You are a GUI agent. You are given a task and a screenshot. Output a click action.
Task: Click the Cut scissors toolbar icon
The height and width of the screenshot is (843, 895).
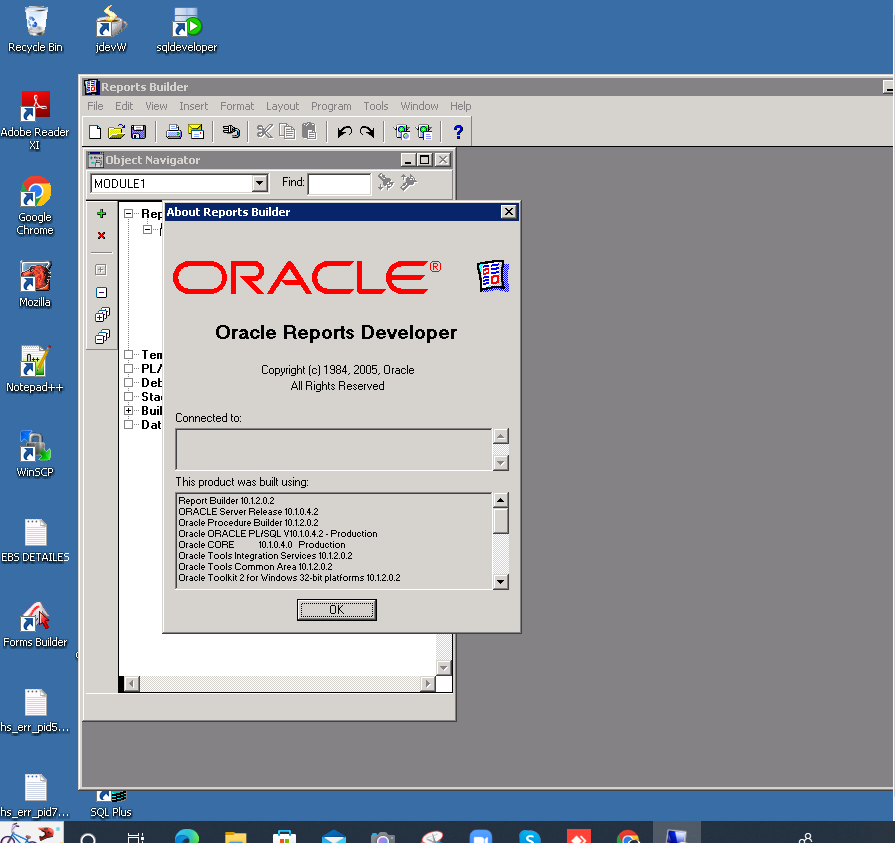(x=264, y=132)
